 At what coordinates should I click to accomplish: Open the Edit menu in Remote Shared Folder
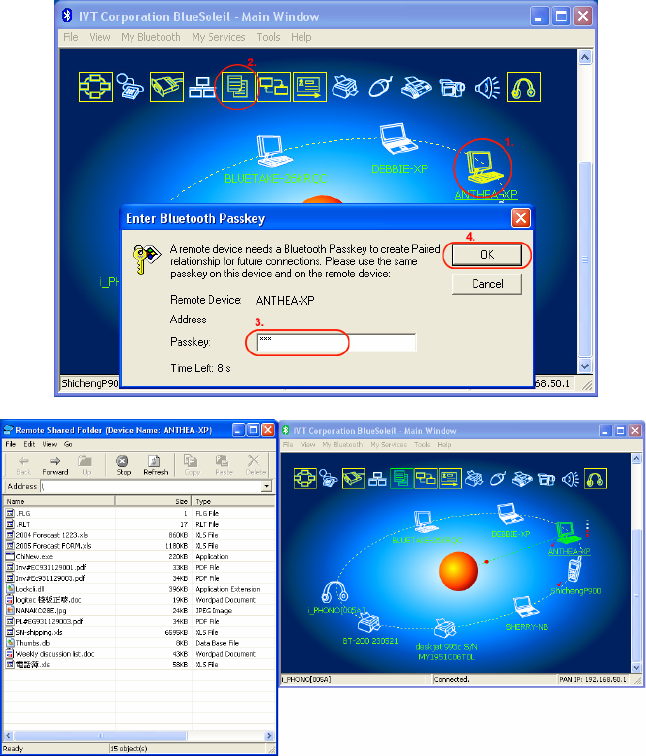click(29, 444)
